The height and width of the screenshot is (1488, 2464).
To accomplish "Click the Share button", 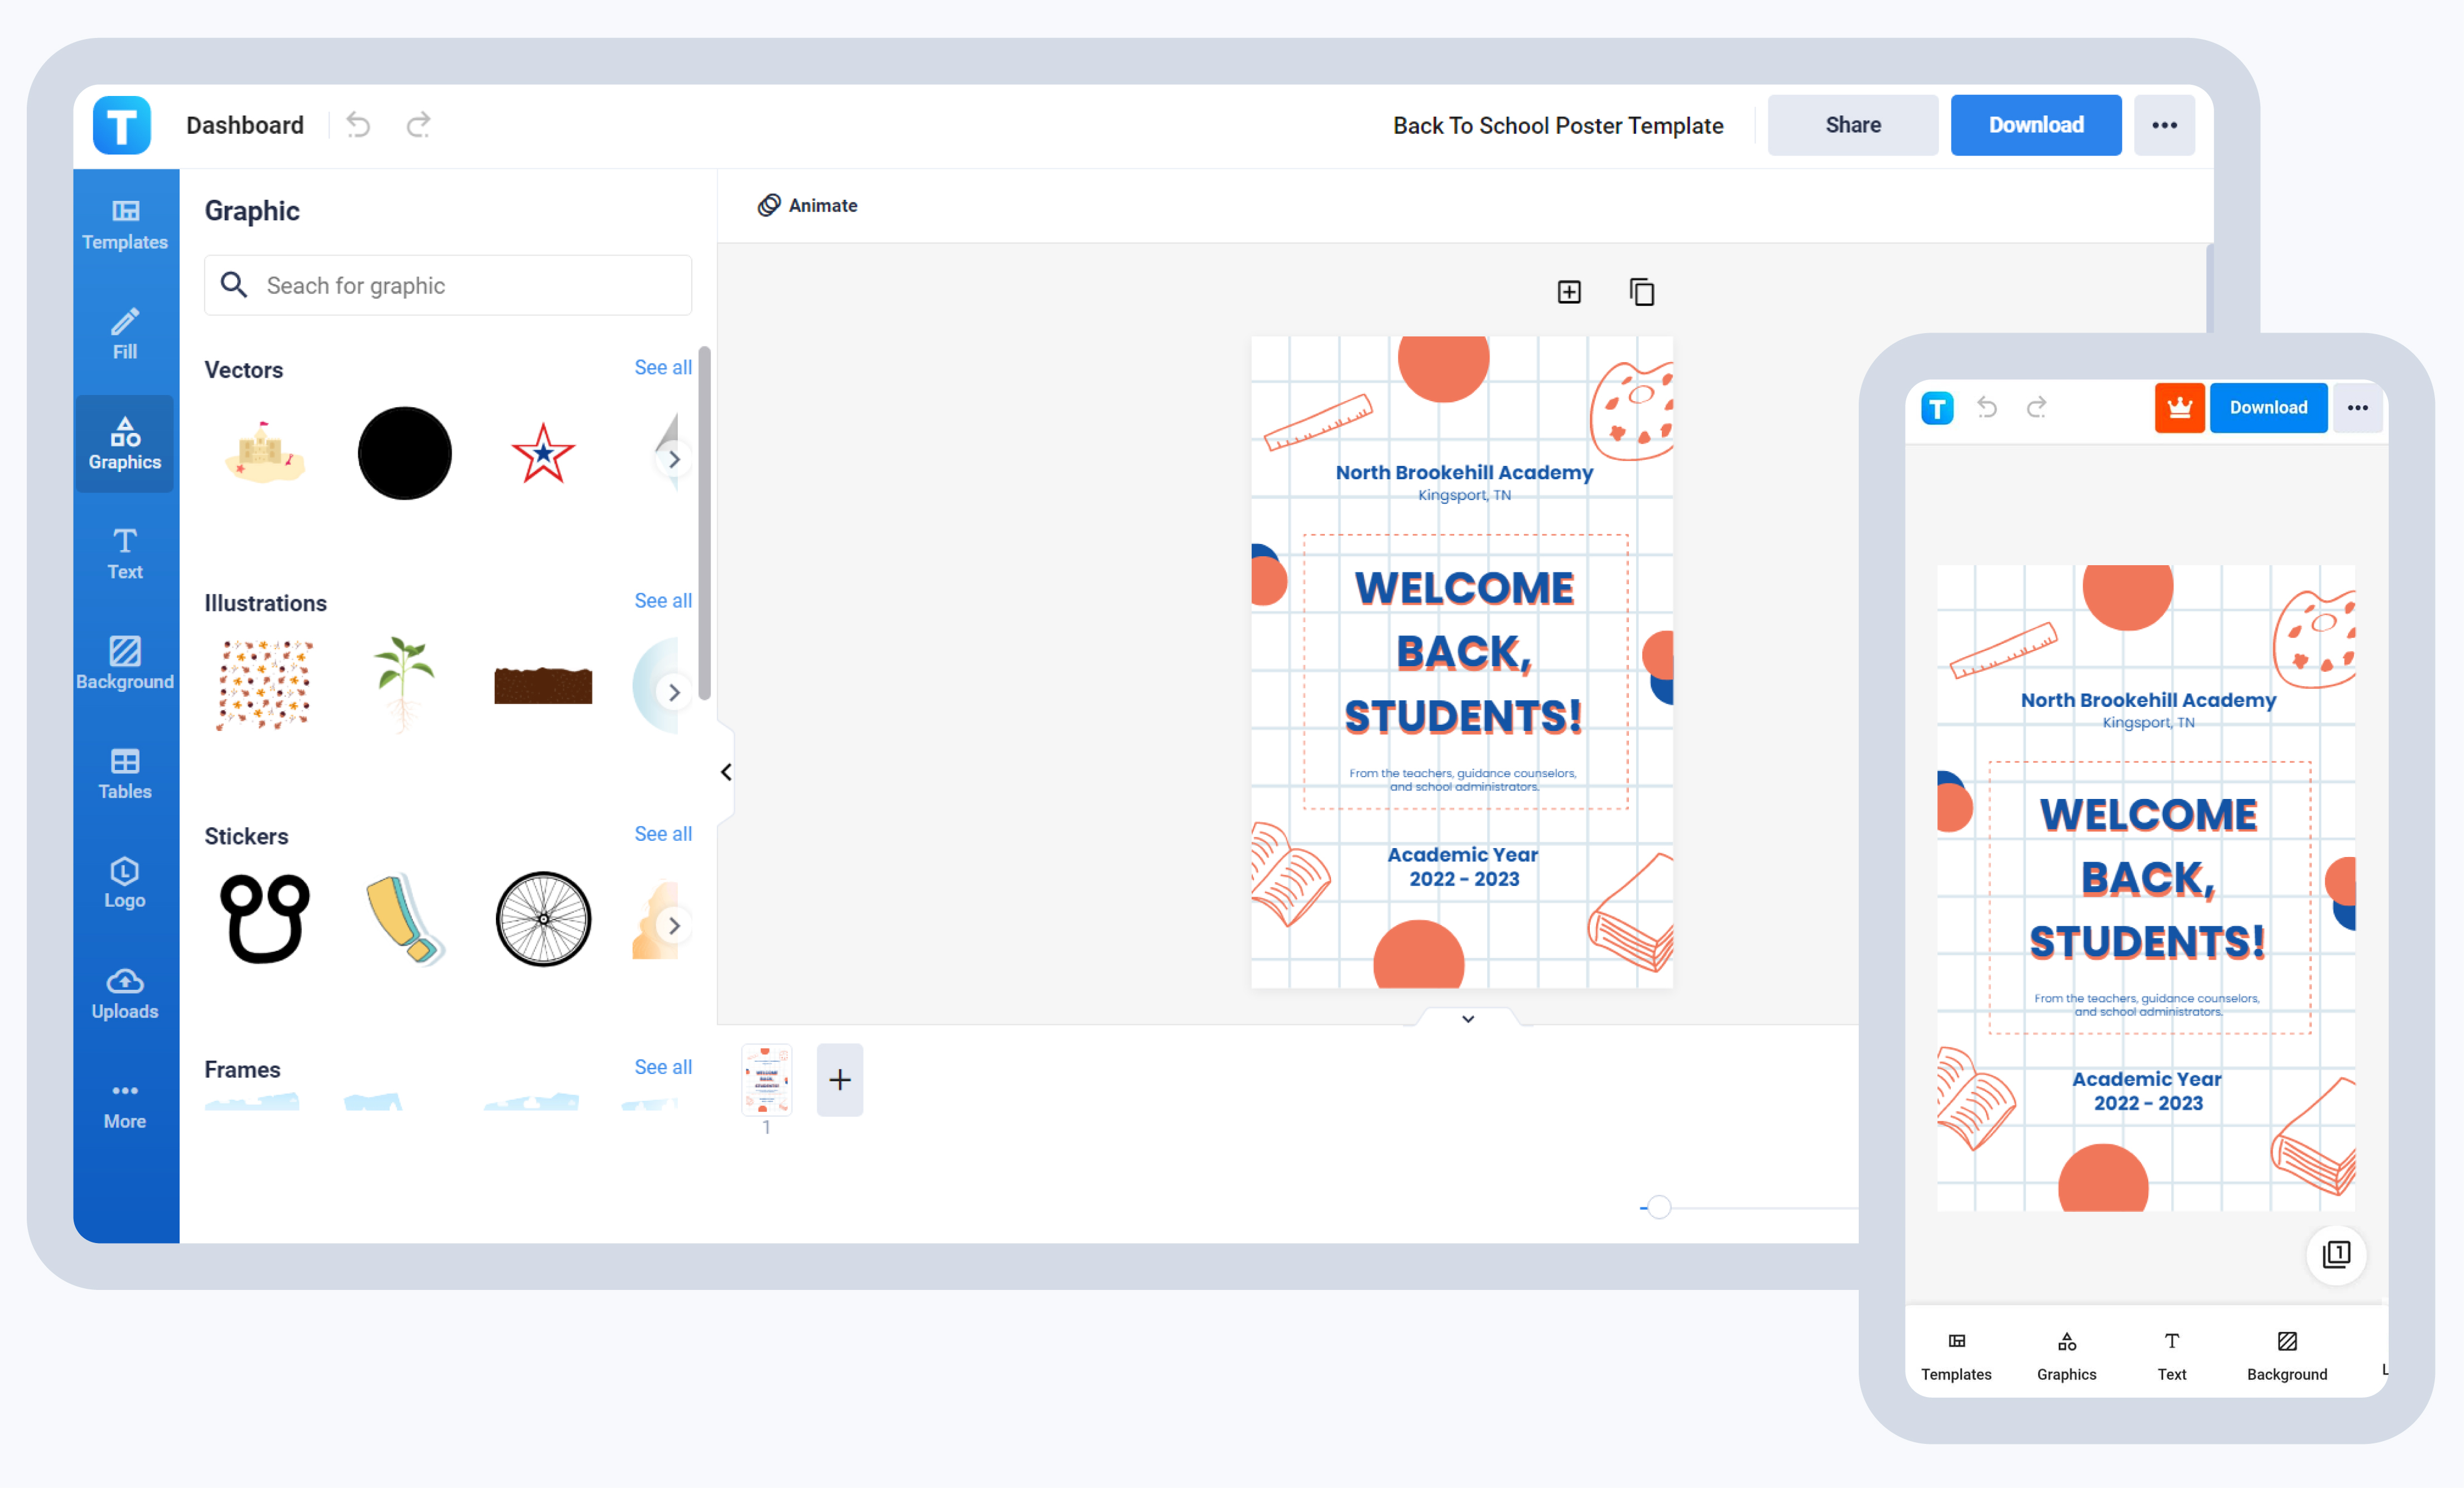I will click(x=1852, y=124).
